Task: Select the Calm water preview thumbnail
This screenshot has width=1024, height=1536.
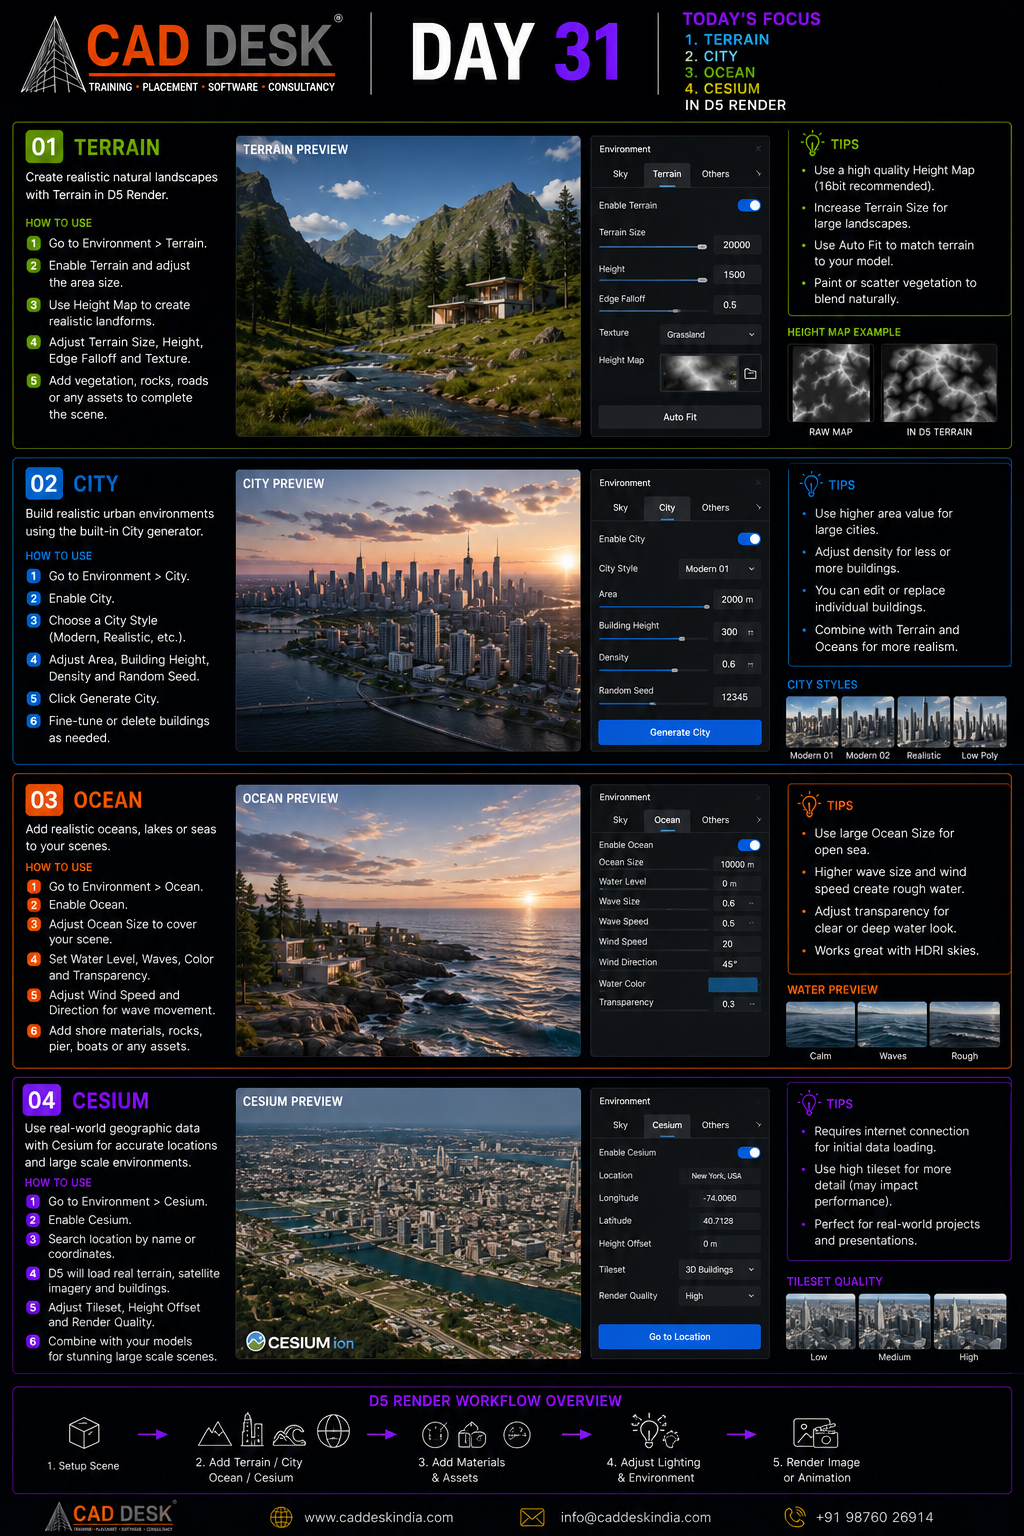Action: (821, 1025)
